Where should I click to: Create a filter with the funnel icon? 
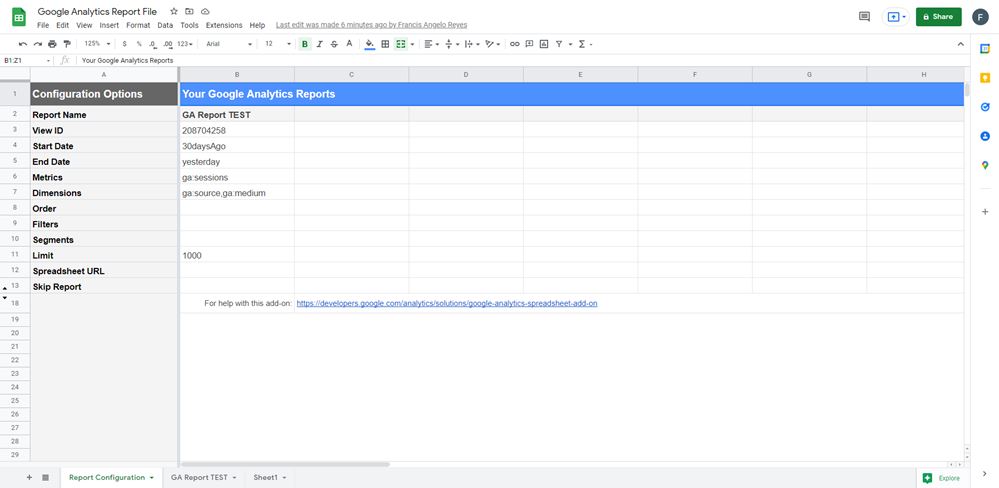click(x=559, y=44)
